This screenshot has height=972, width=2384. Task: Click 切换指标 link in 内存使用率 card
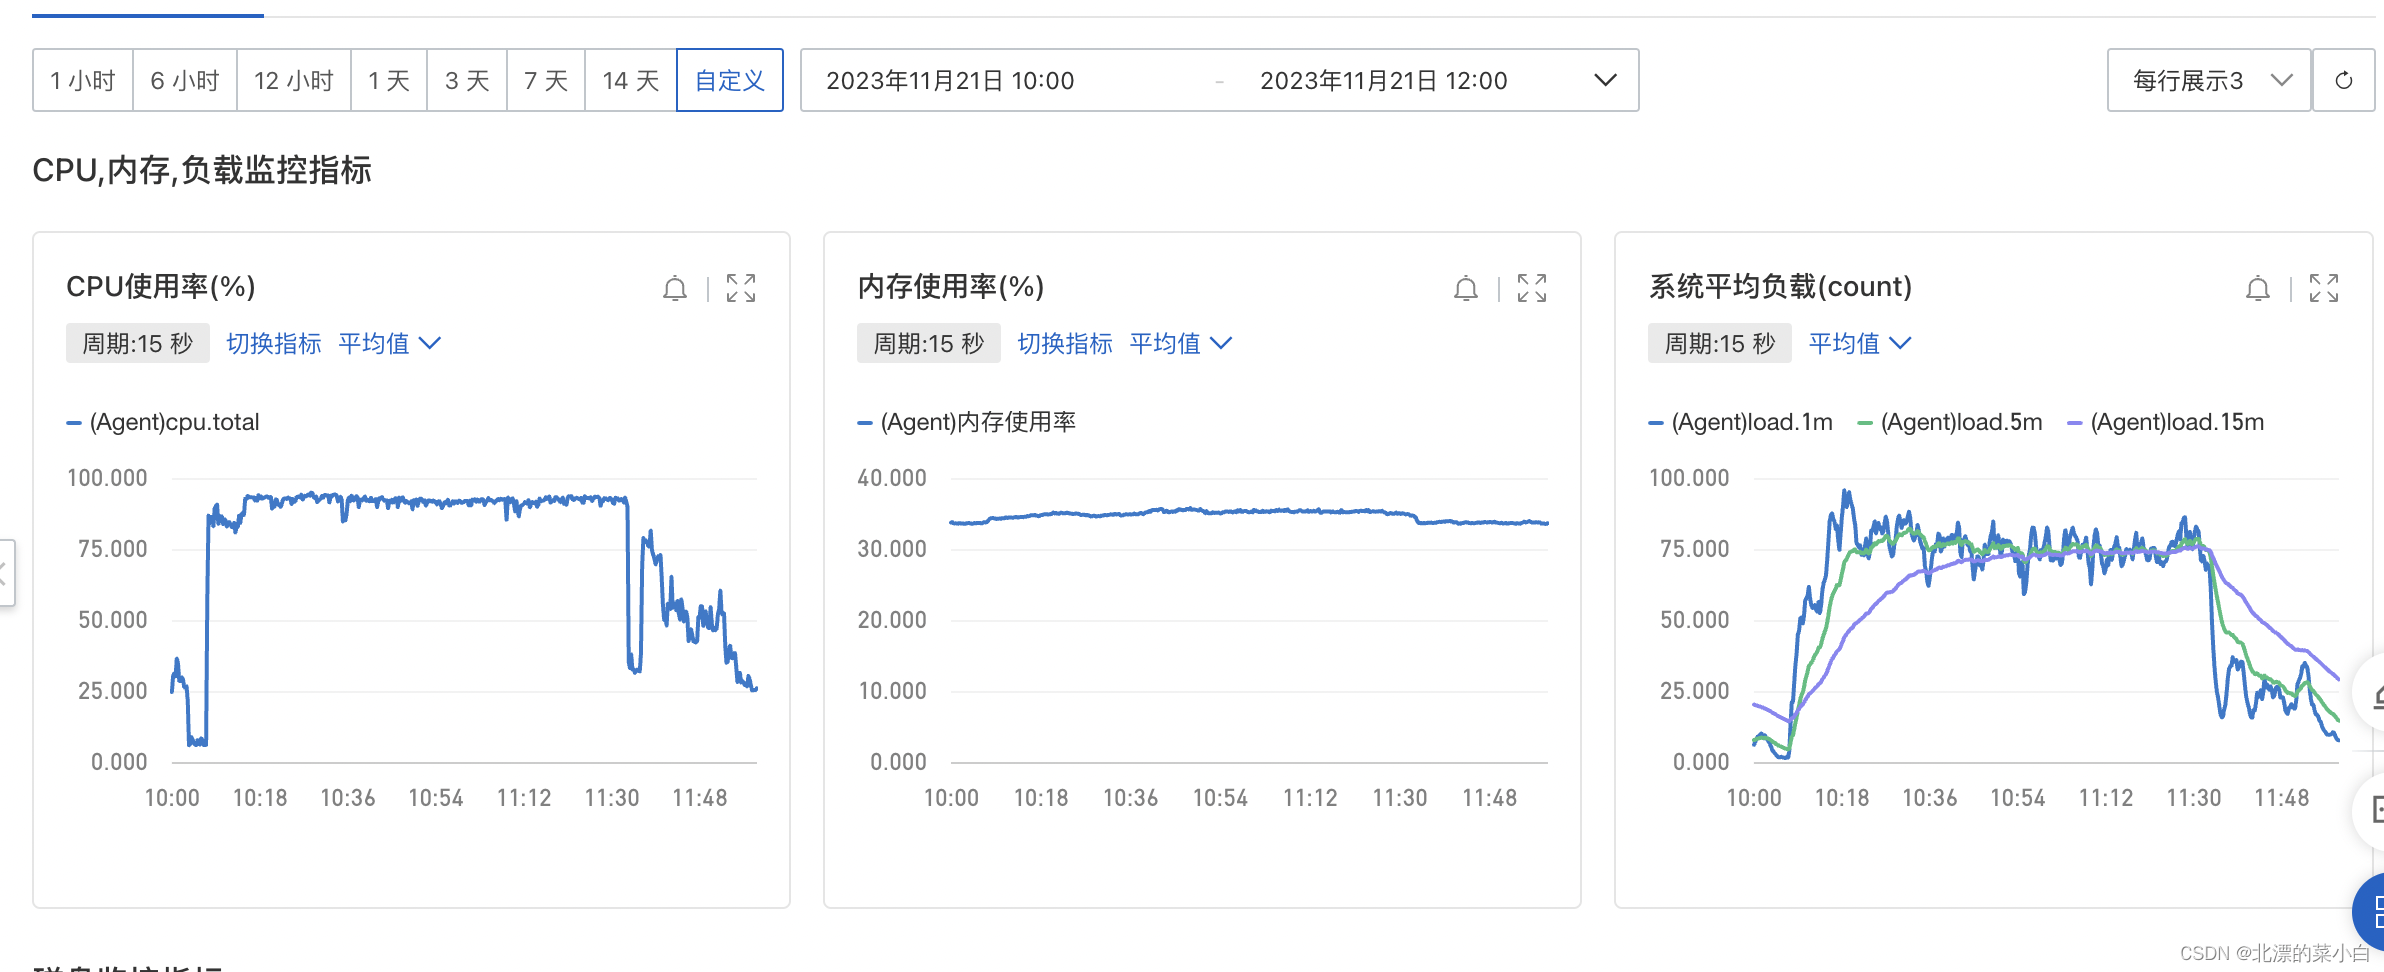coord(1065,343)
